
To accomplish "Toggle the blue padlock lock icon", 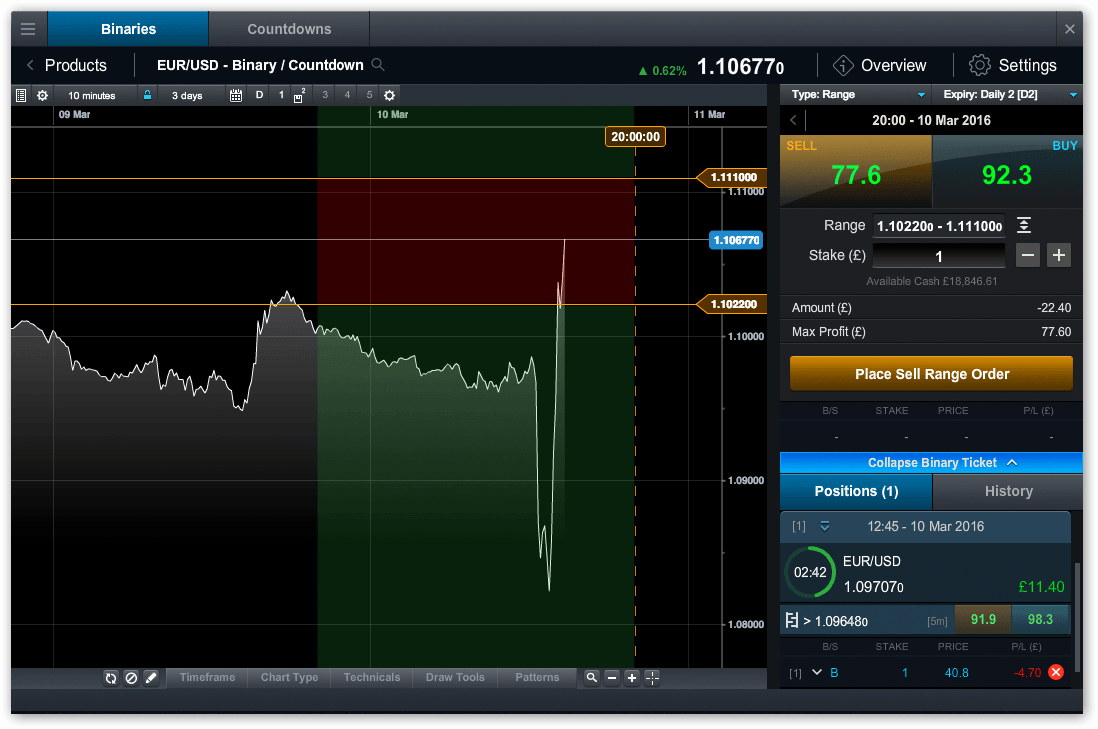I will click(147, 95).
